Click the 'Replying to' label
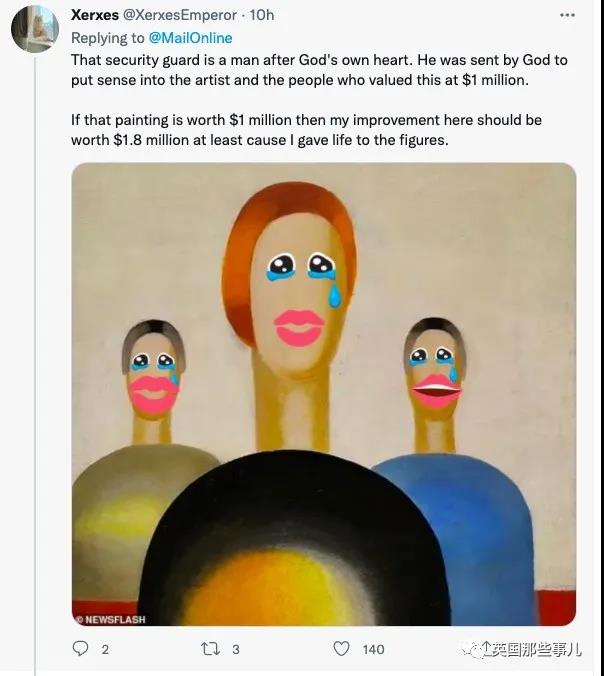This screenshot has height=676, width=604. 108,38
